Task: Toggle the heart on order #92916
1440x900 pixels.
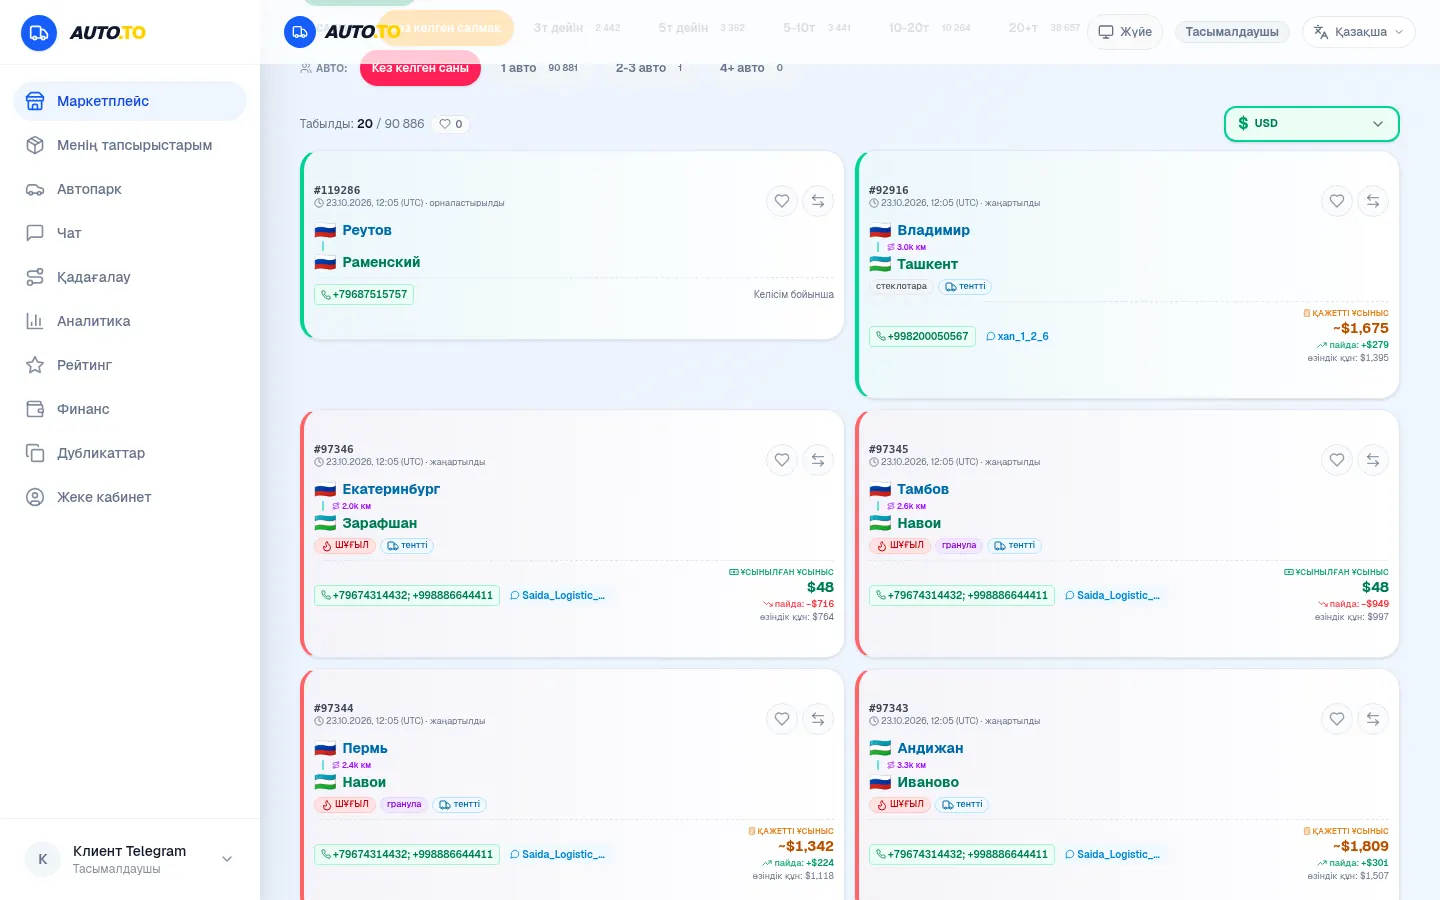Action: click(x=1337, y=201)
